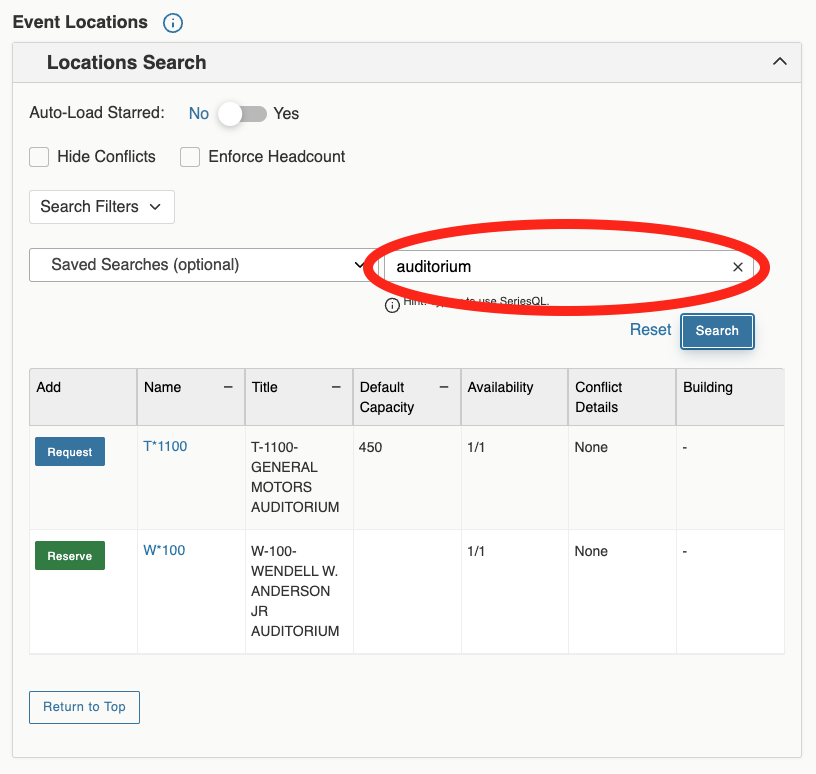
Task: Select None conflict for W*100
Action: point(591,551)
